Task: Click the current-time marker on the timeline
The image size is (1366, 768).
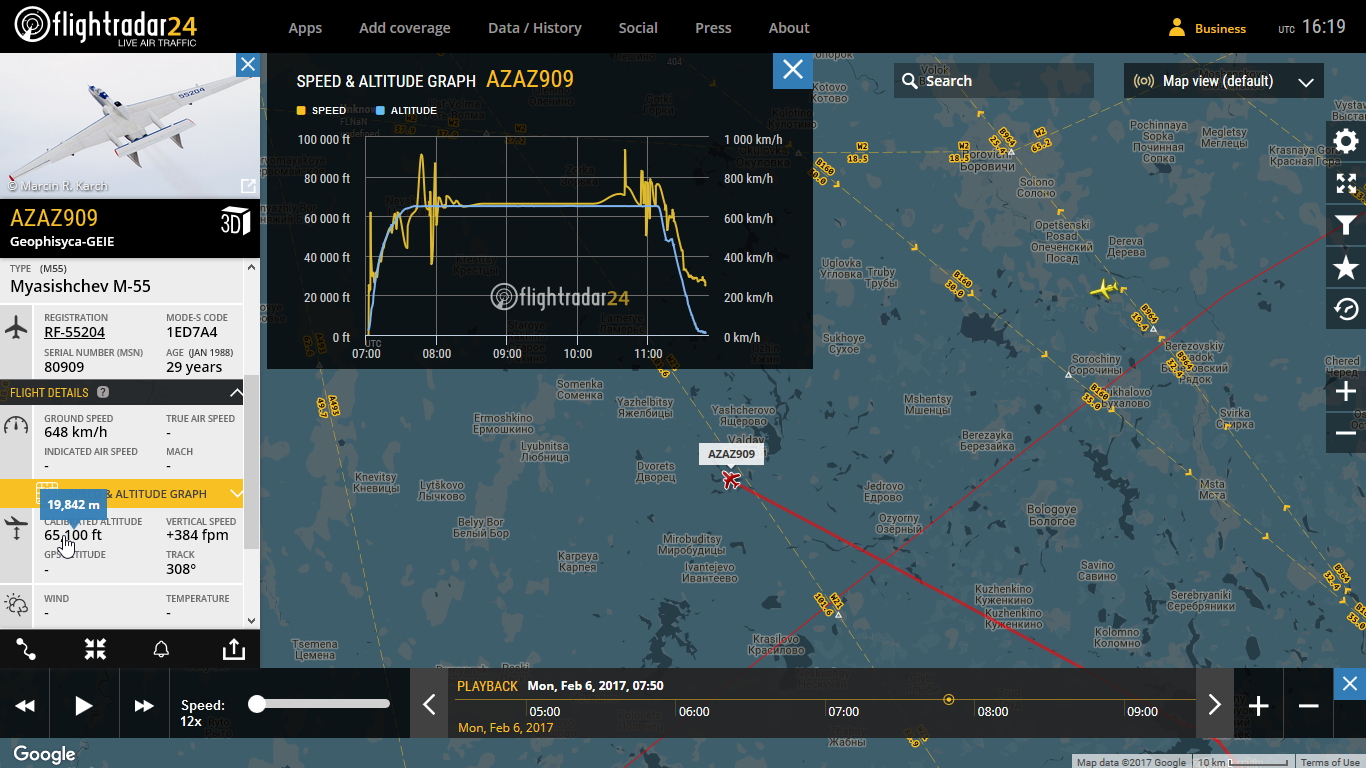Action: click(x=949, y=699)
